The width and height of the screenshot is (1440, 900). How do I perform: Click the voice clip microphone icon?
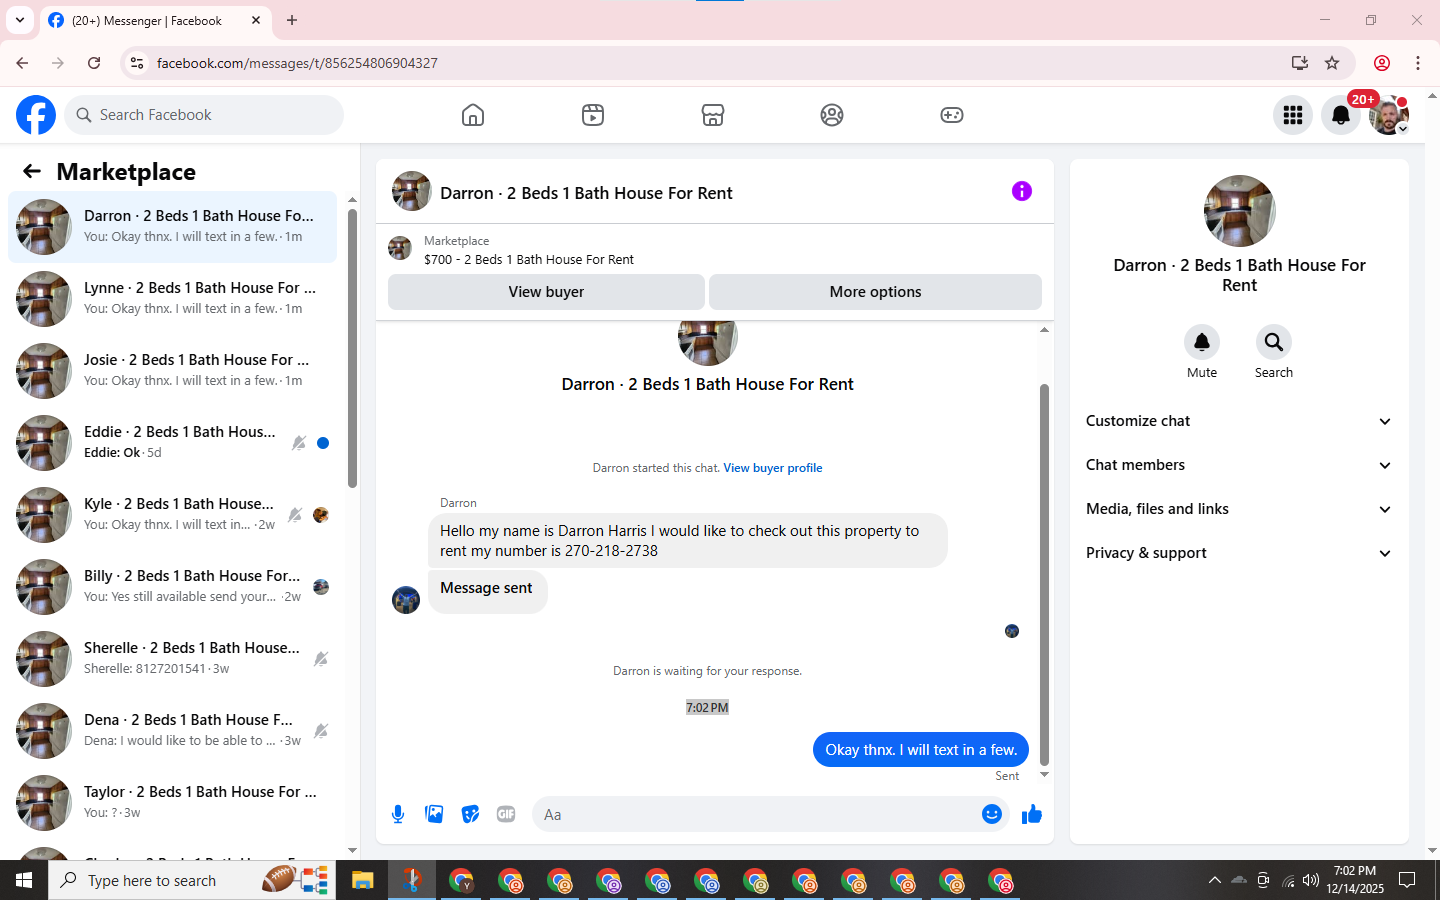398,814
